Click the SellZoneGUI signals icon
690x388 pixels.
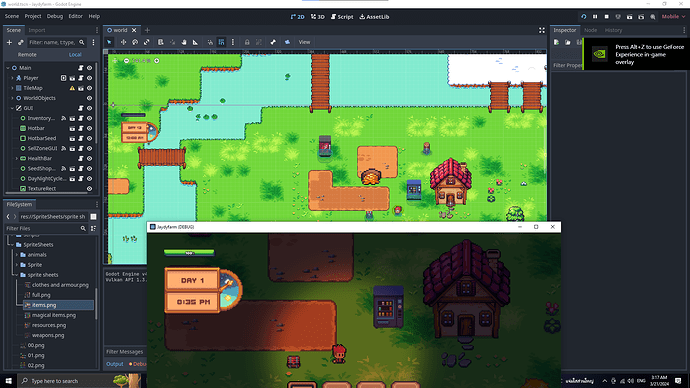click(64, 149)
